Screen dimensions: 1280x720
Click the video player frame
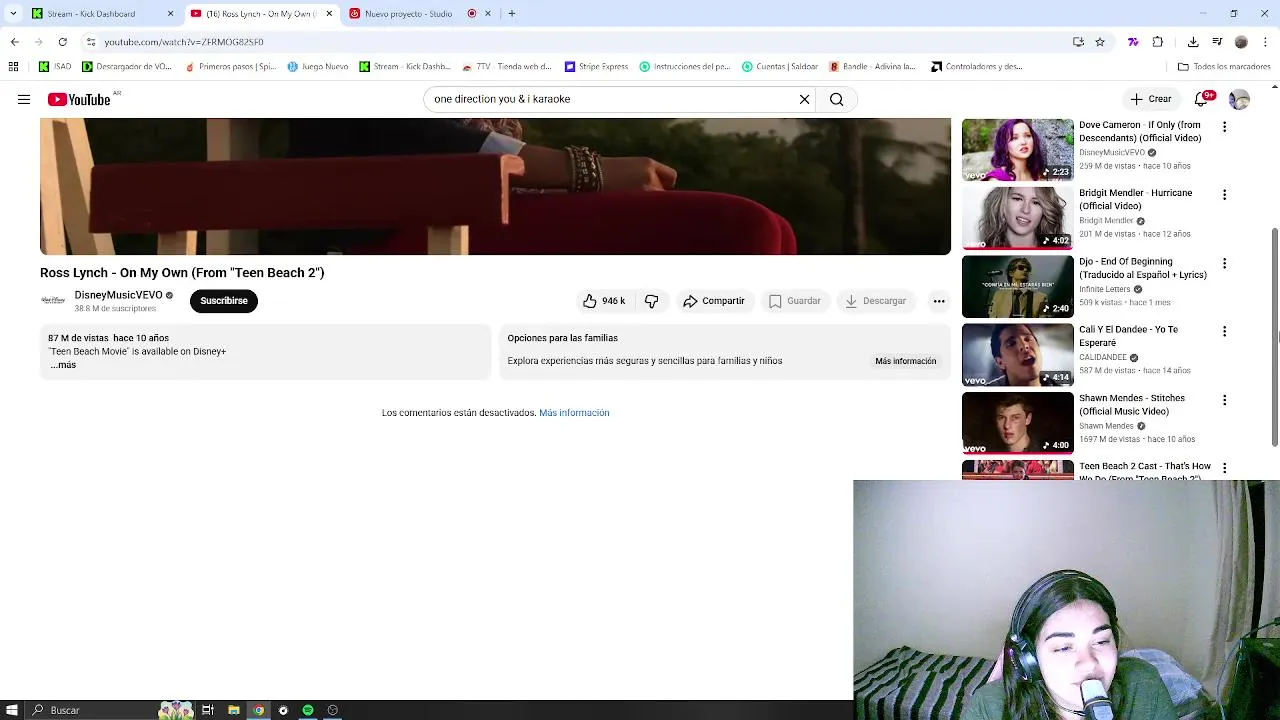(x=495, y=186)
